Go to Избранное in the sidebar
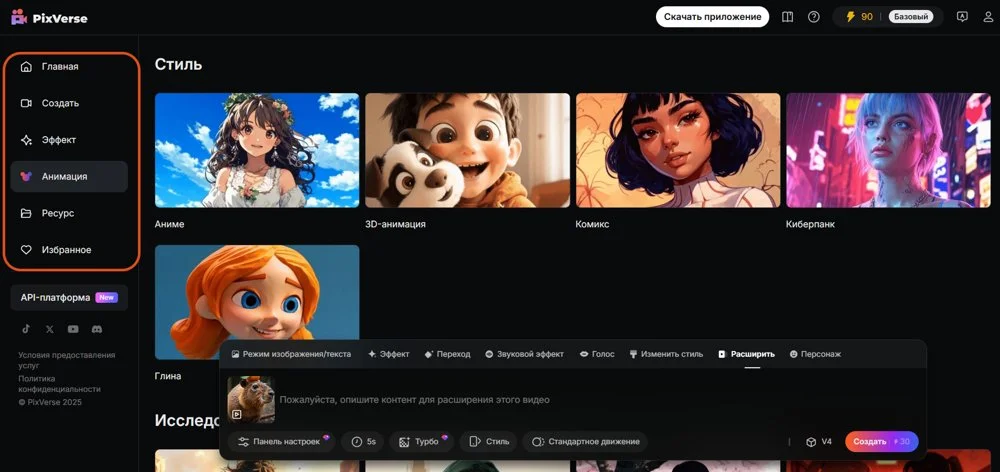Image resolution: width=1000 pixels, height=472 pixels. pyautogui.click(x=66, y=250)
